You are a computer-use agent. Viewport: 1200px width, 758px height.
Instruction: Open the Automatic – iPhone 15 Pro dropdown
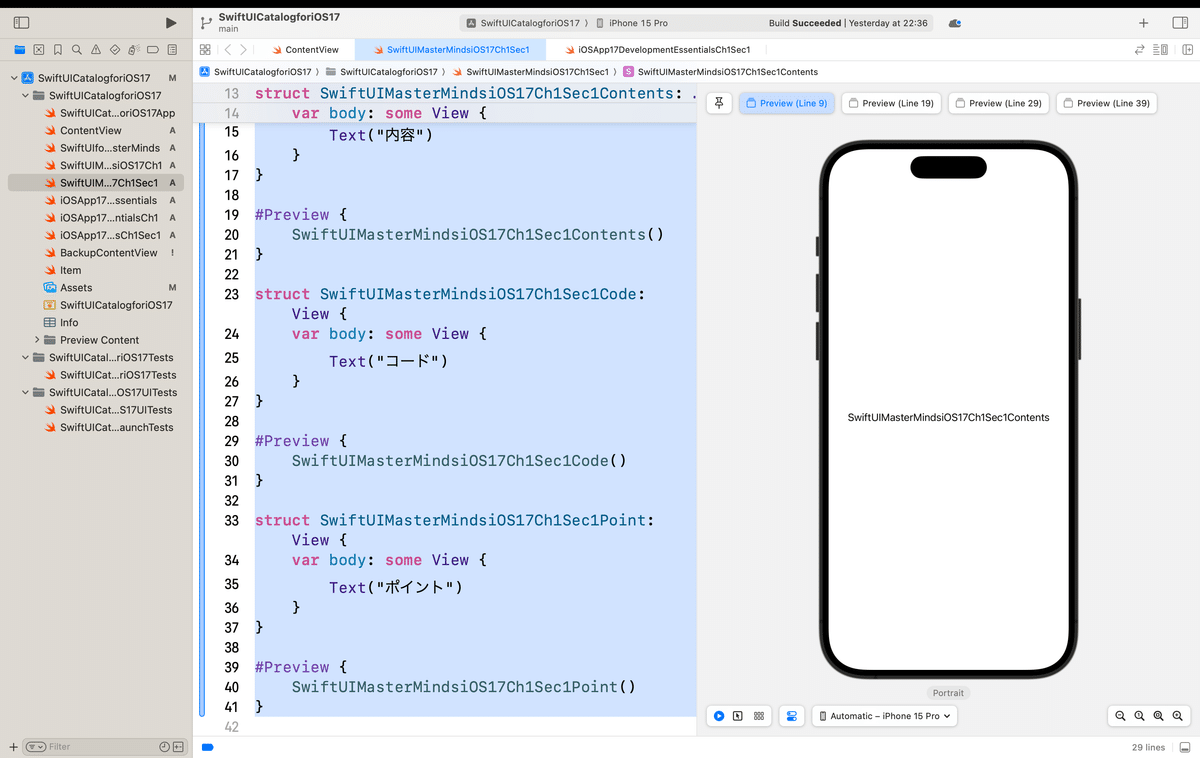click(884, 716)
